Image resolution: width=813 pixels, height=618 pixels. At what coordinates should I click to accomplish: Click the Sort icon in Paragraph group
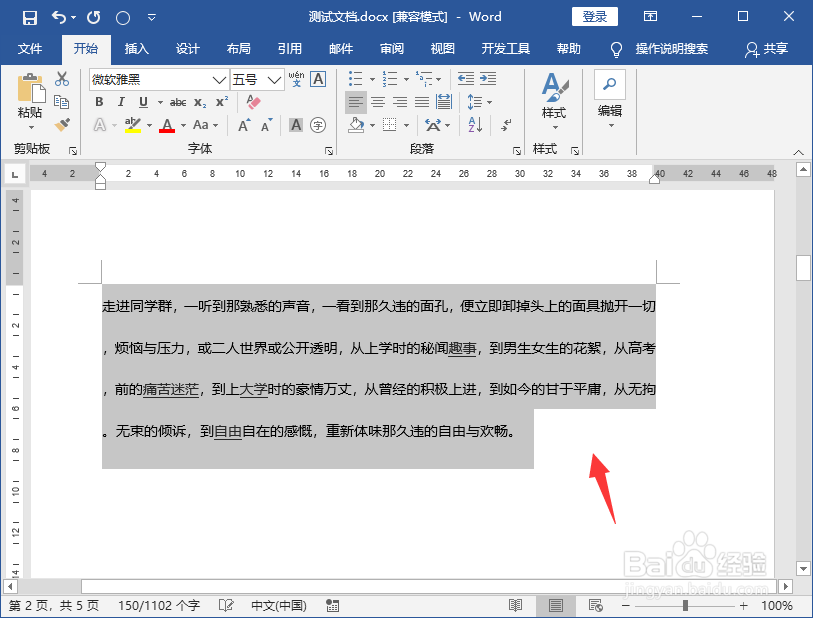point(473,125)
